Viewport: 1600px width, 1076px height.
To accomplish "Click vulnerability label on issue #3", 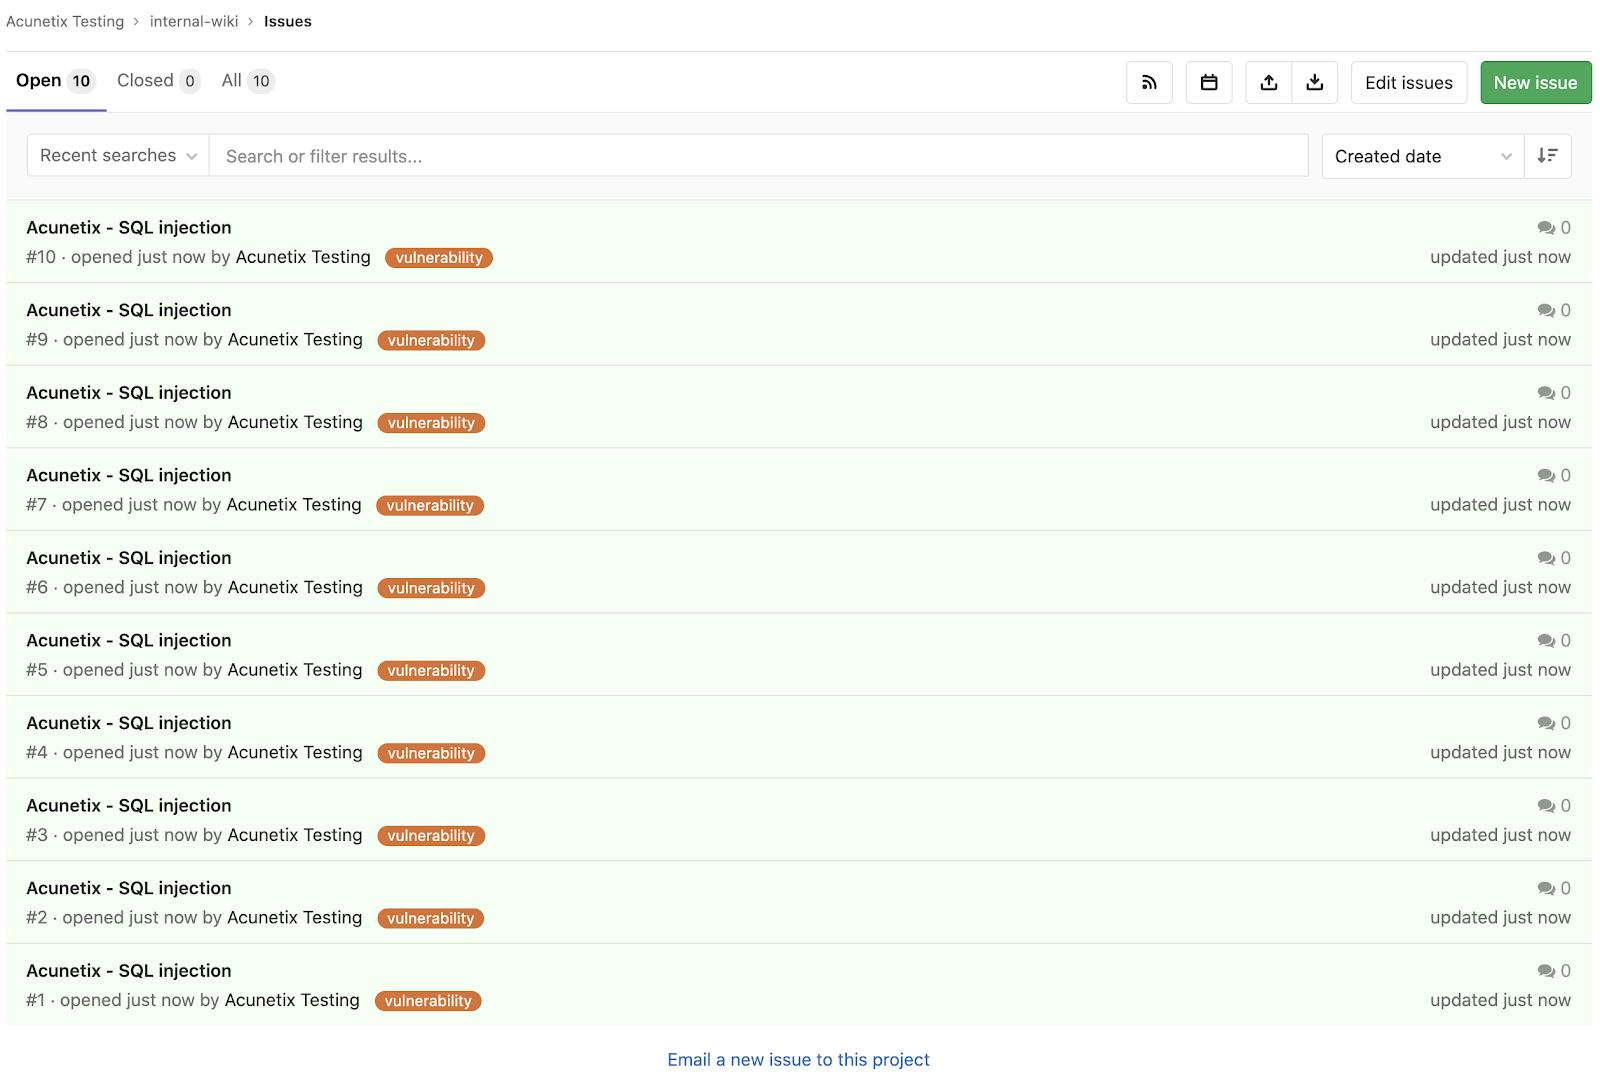I will 431,836.
